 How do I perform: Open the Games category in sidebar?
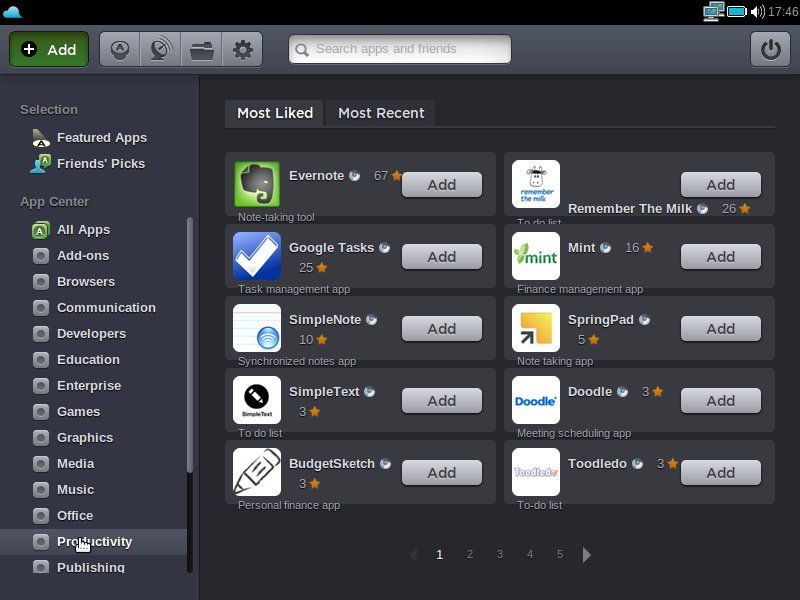coord(78,411)
